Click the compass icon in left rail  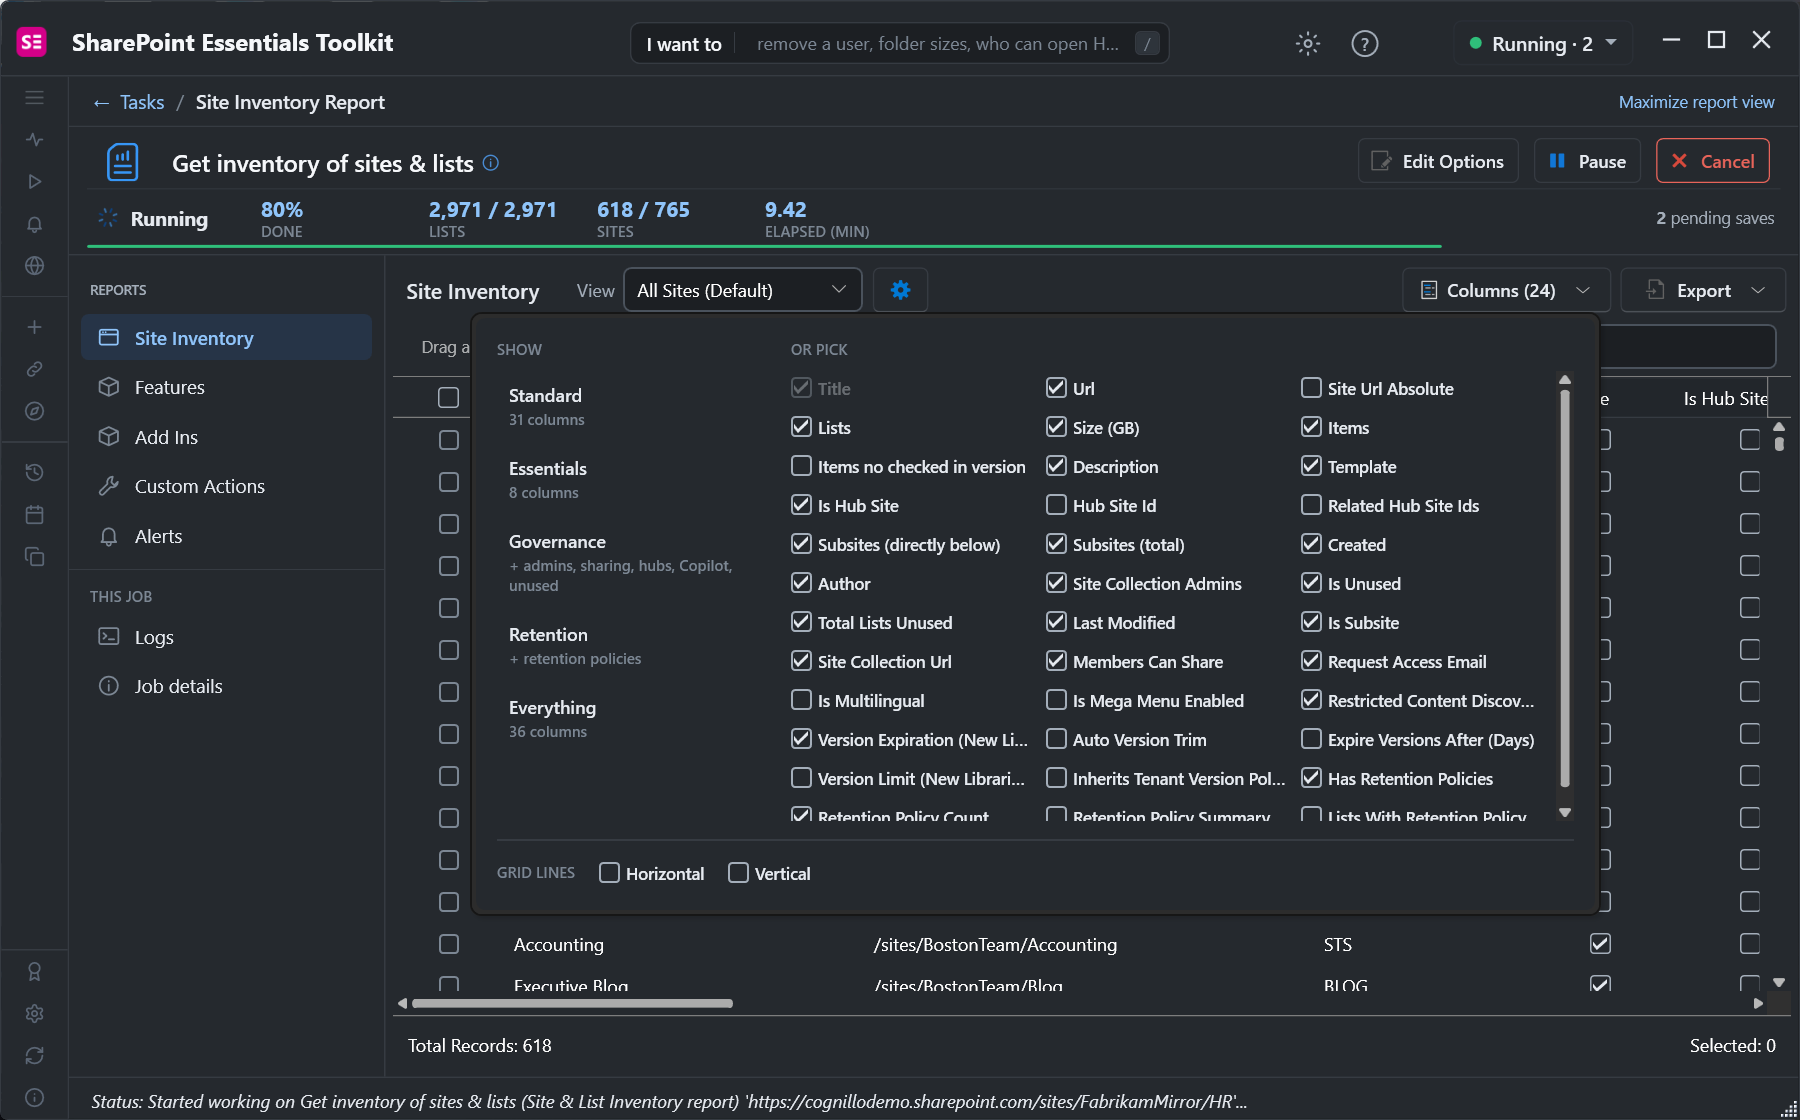[x=34, y=411]
